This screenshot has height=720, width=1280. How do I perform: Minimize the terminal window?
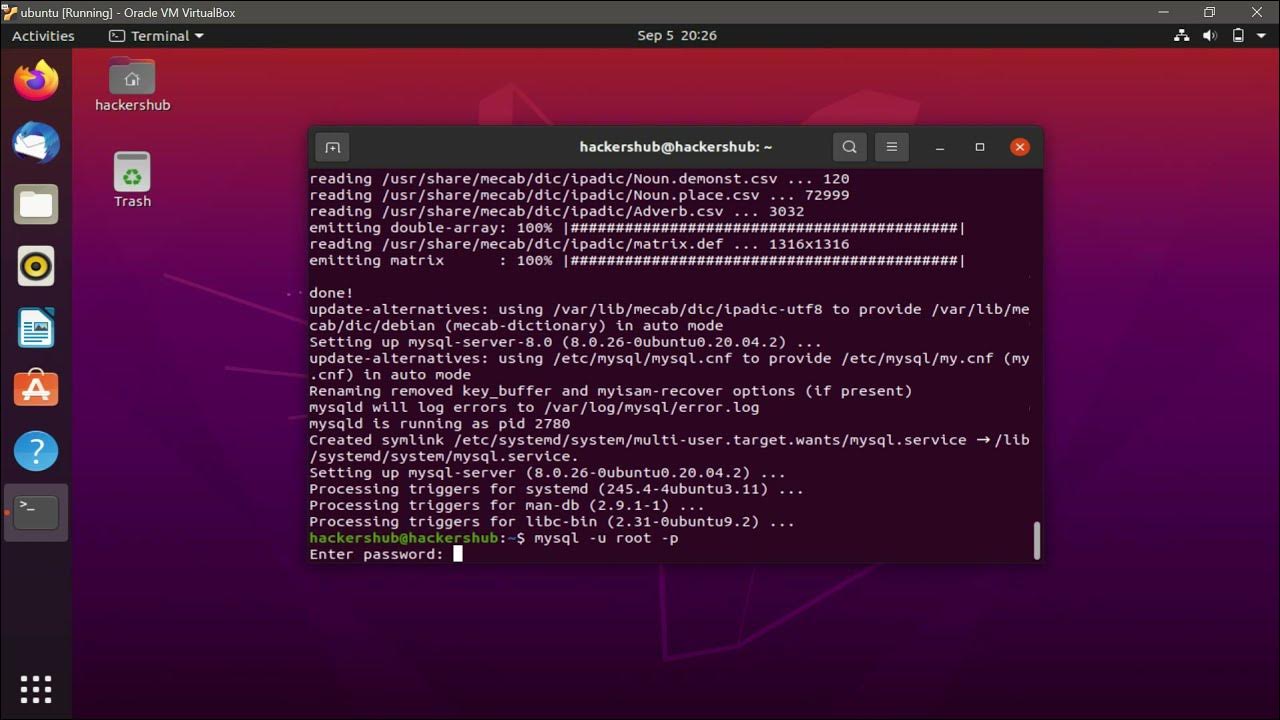click(x=940, y=147)
